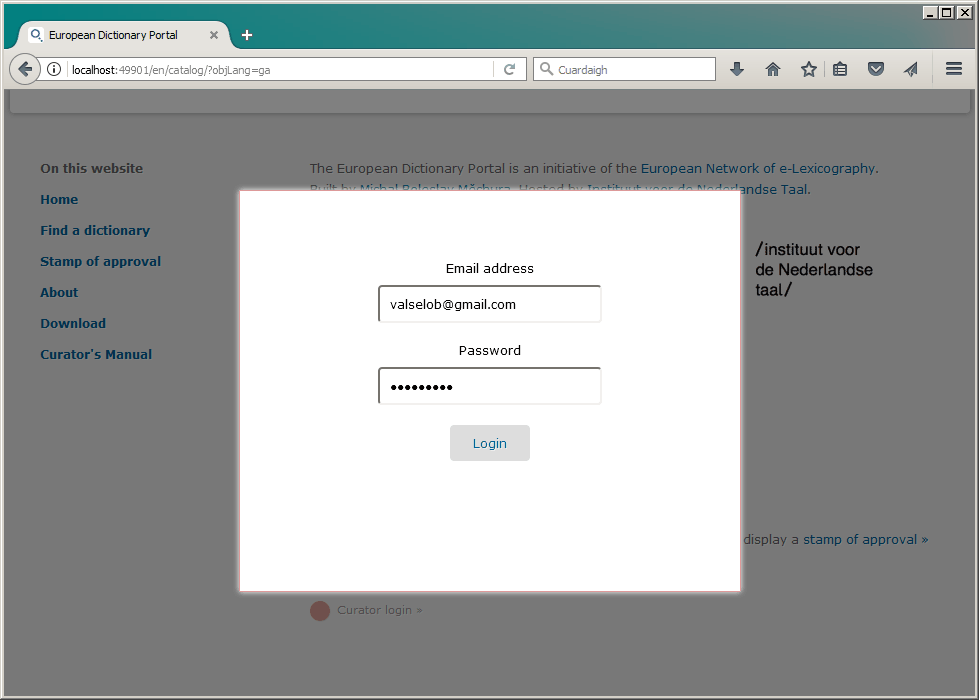Close the European Dictionary Portal tab
Viewport: 979px width, 700px height.
214,35
